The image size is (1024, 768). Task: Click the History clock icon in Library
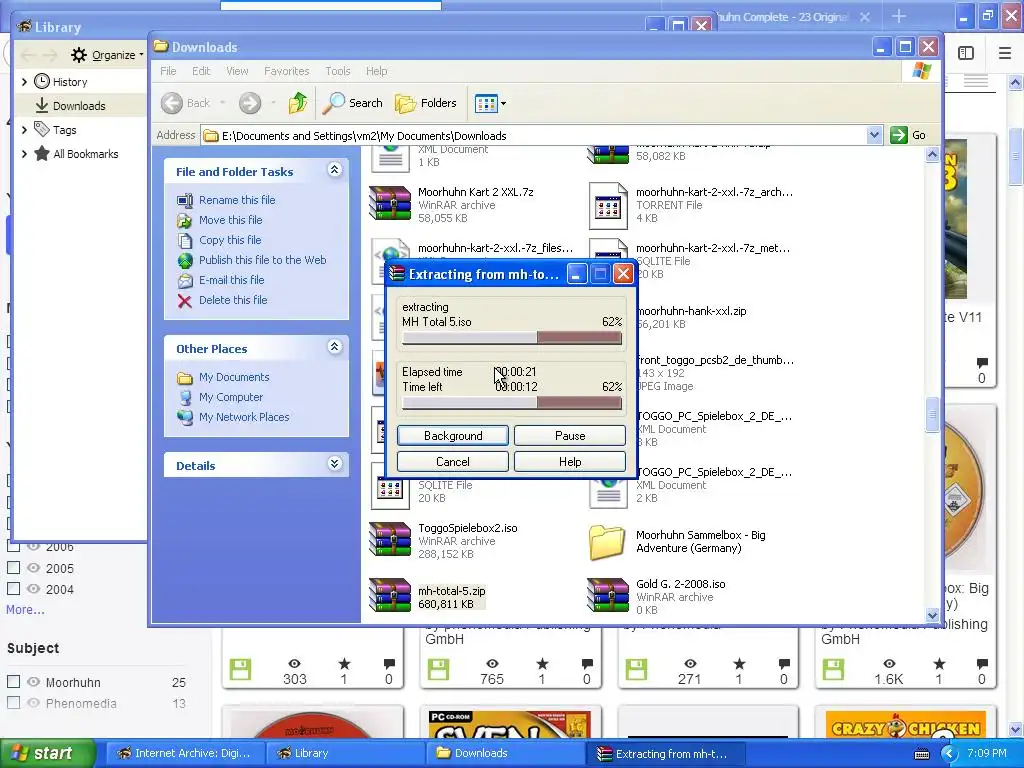pos(42,82)
